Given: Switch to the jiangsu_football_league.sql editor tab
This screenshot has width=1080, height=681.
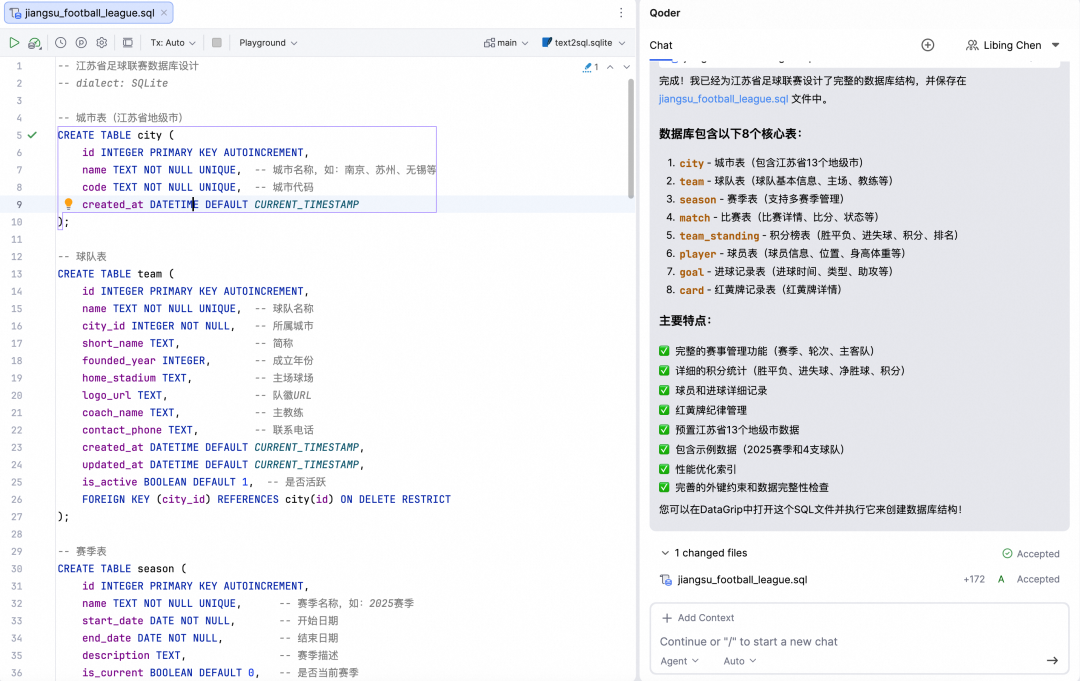Looking at the screenshot, I should coord(89,13).
